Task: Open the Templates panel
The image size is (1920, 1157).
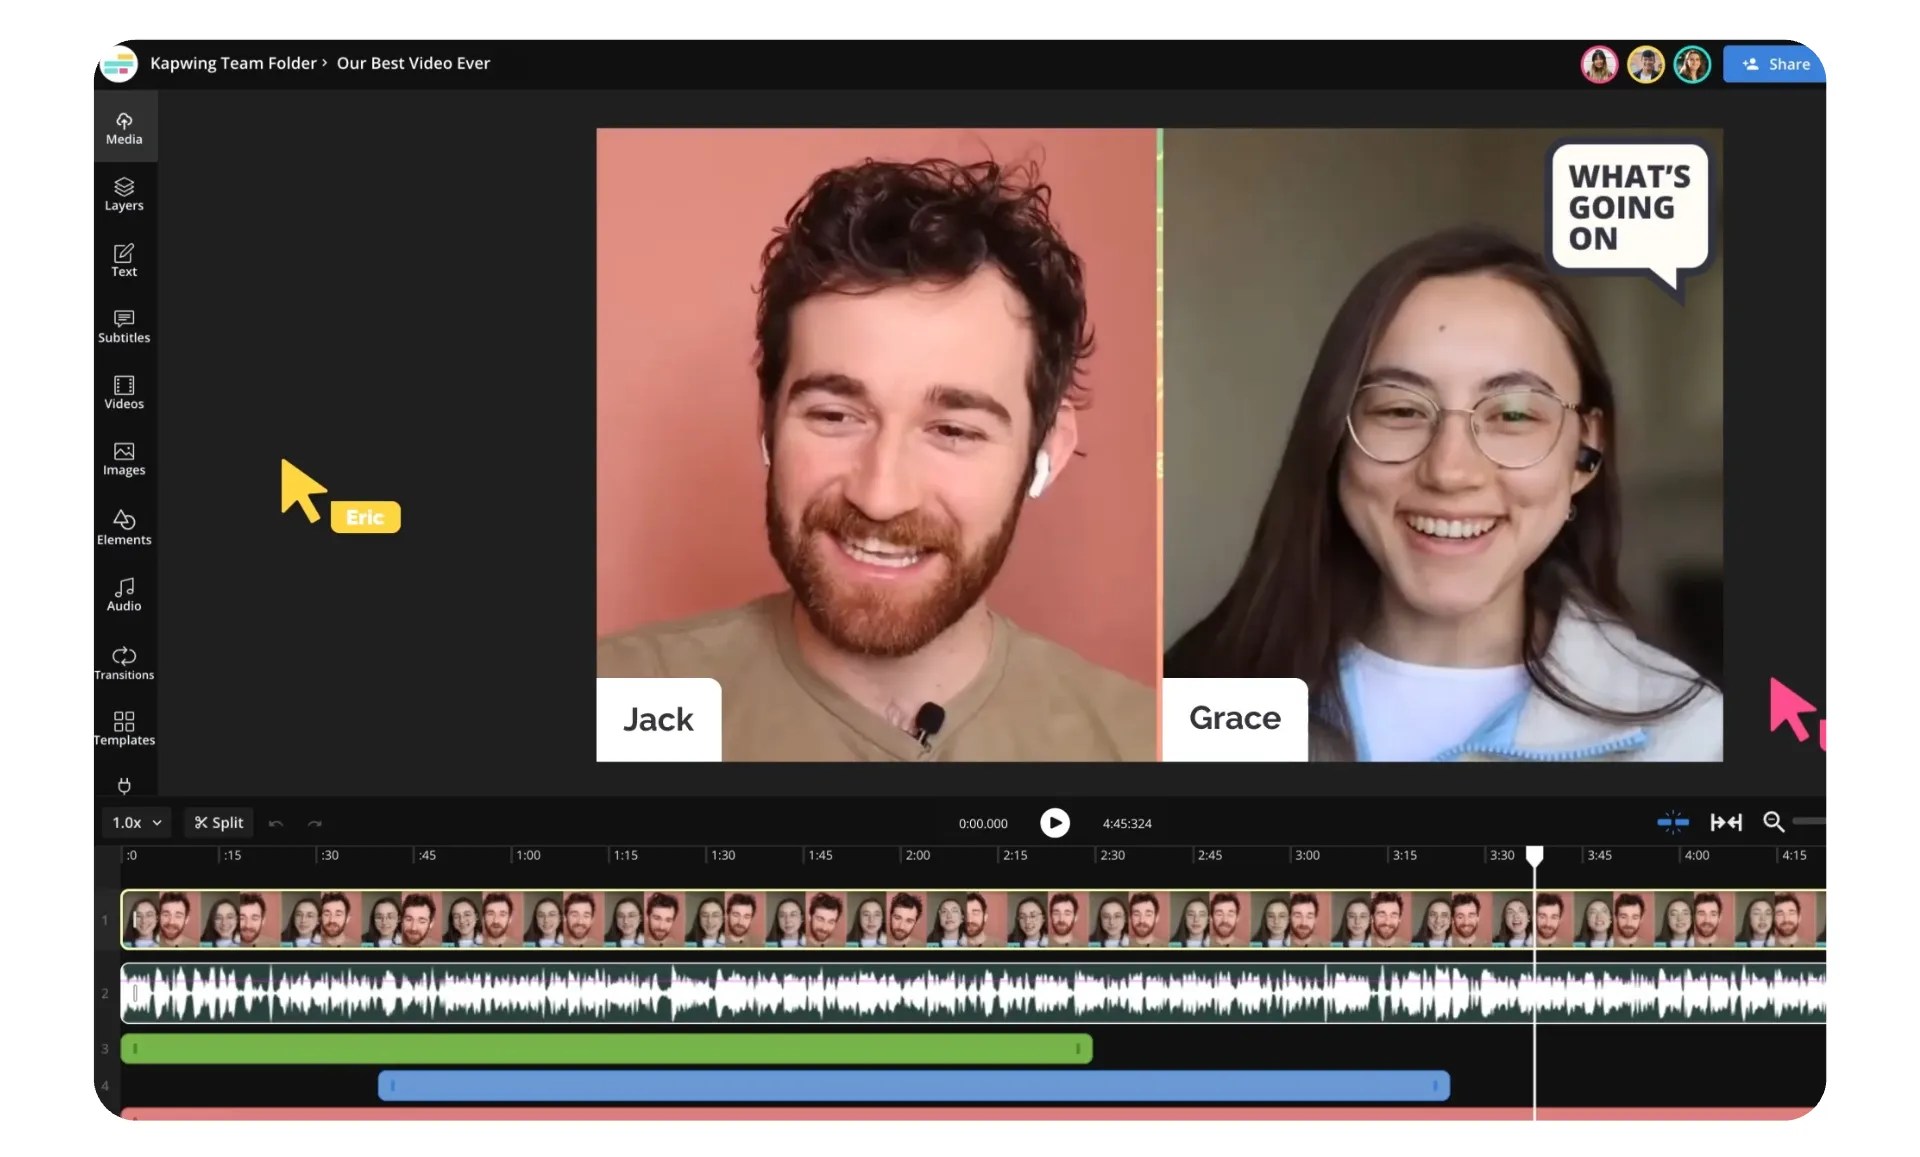Action: tap(124, 728)
